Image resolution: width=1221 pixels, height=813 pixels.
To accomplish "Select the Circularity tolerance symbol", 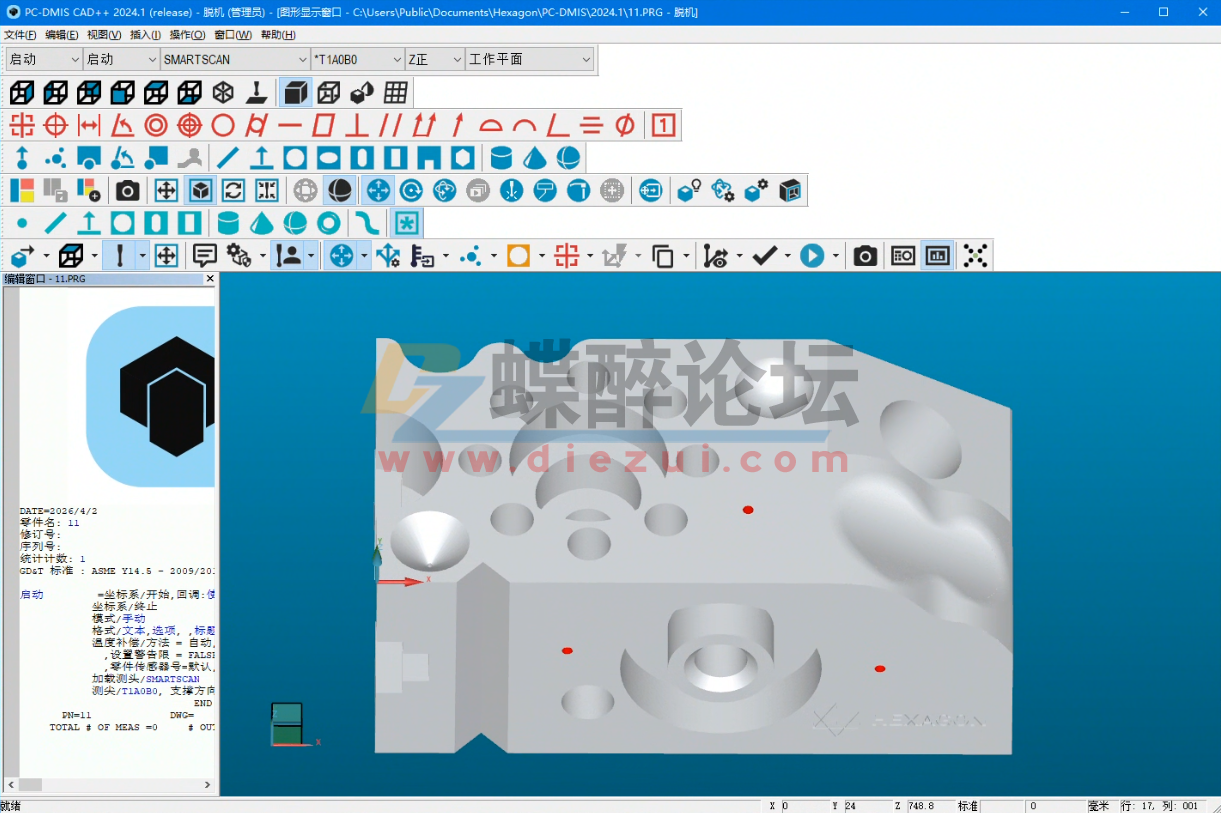I will pos(223,125).
